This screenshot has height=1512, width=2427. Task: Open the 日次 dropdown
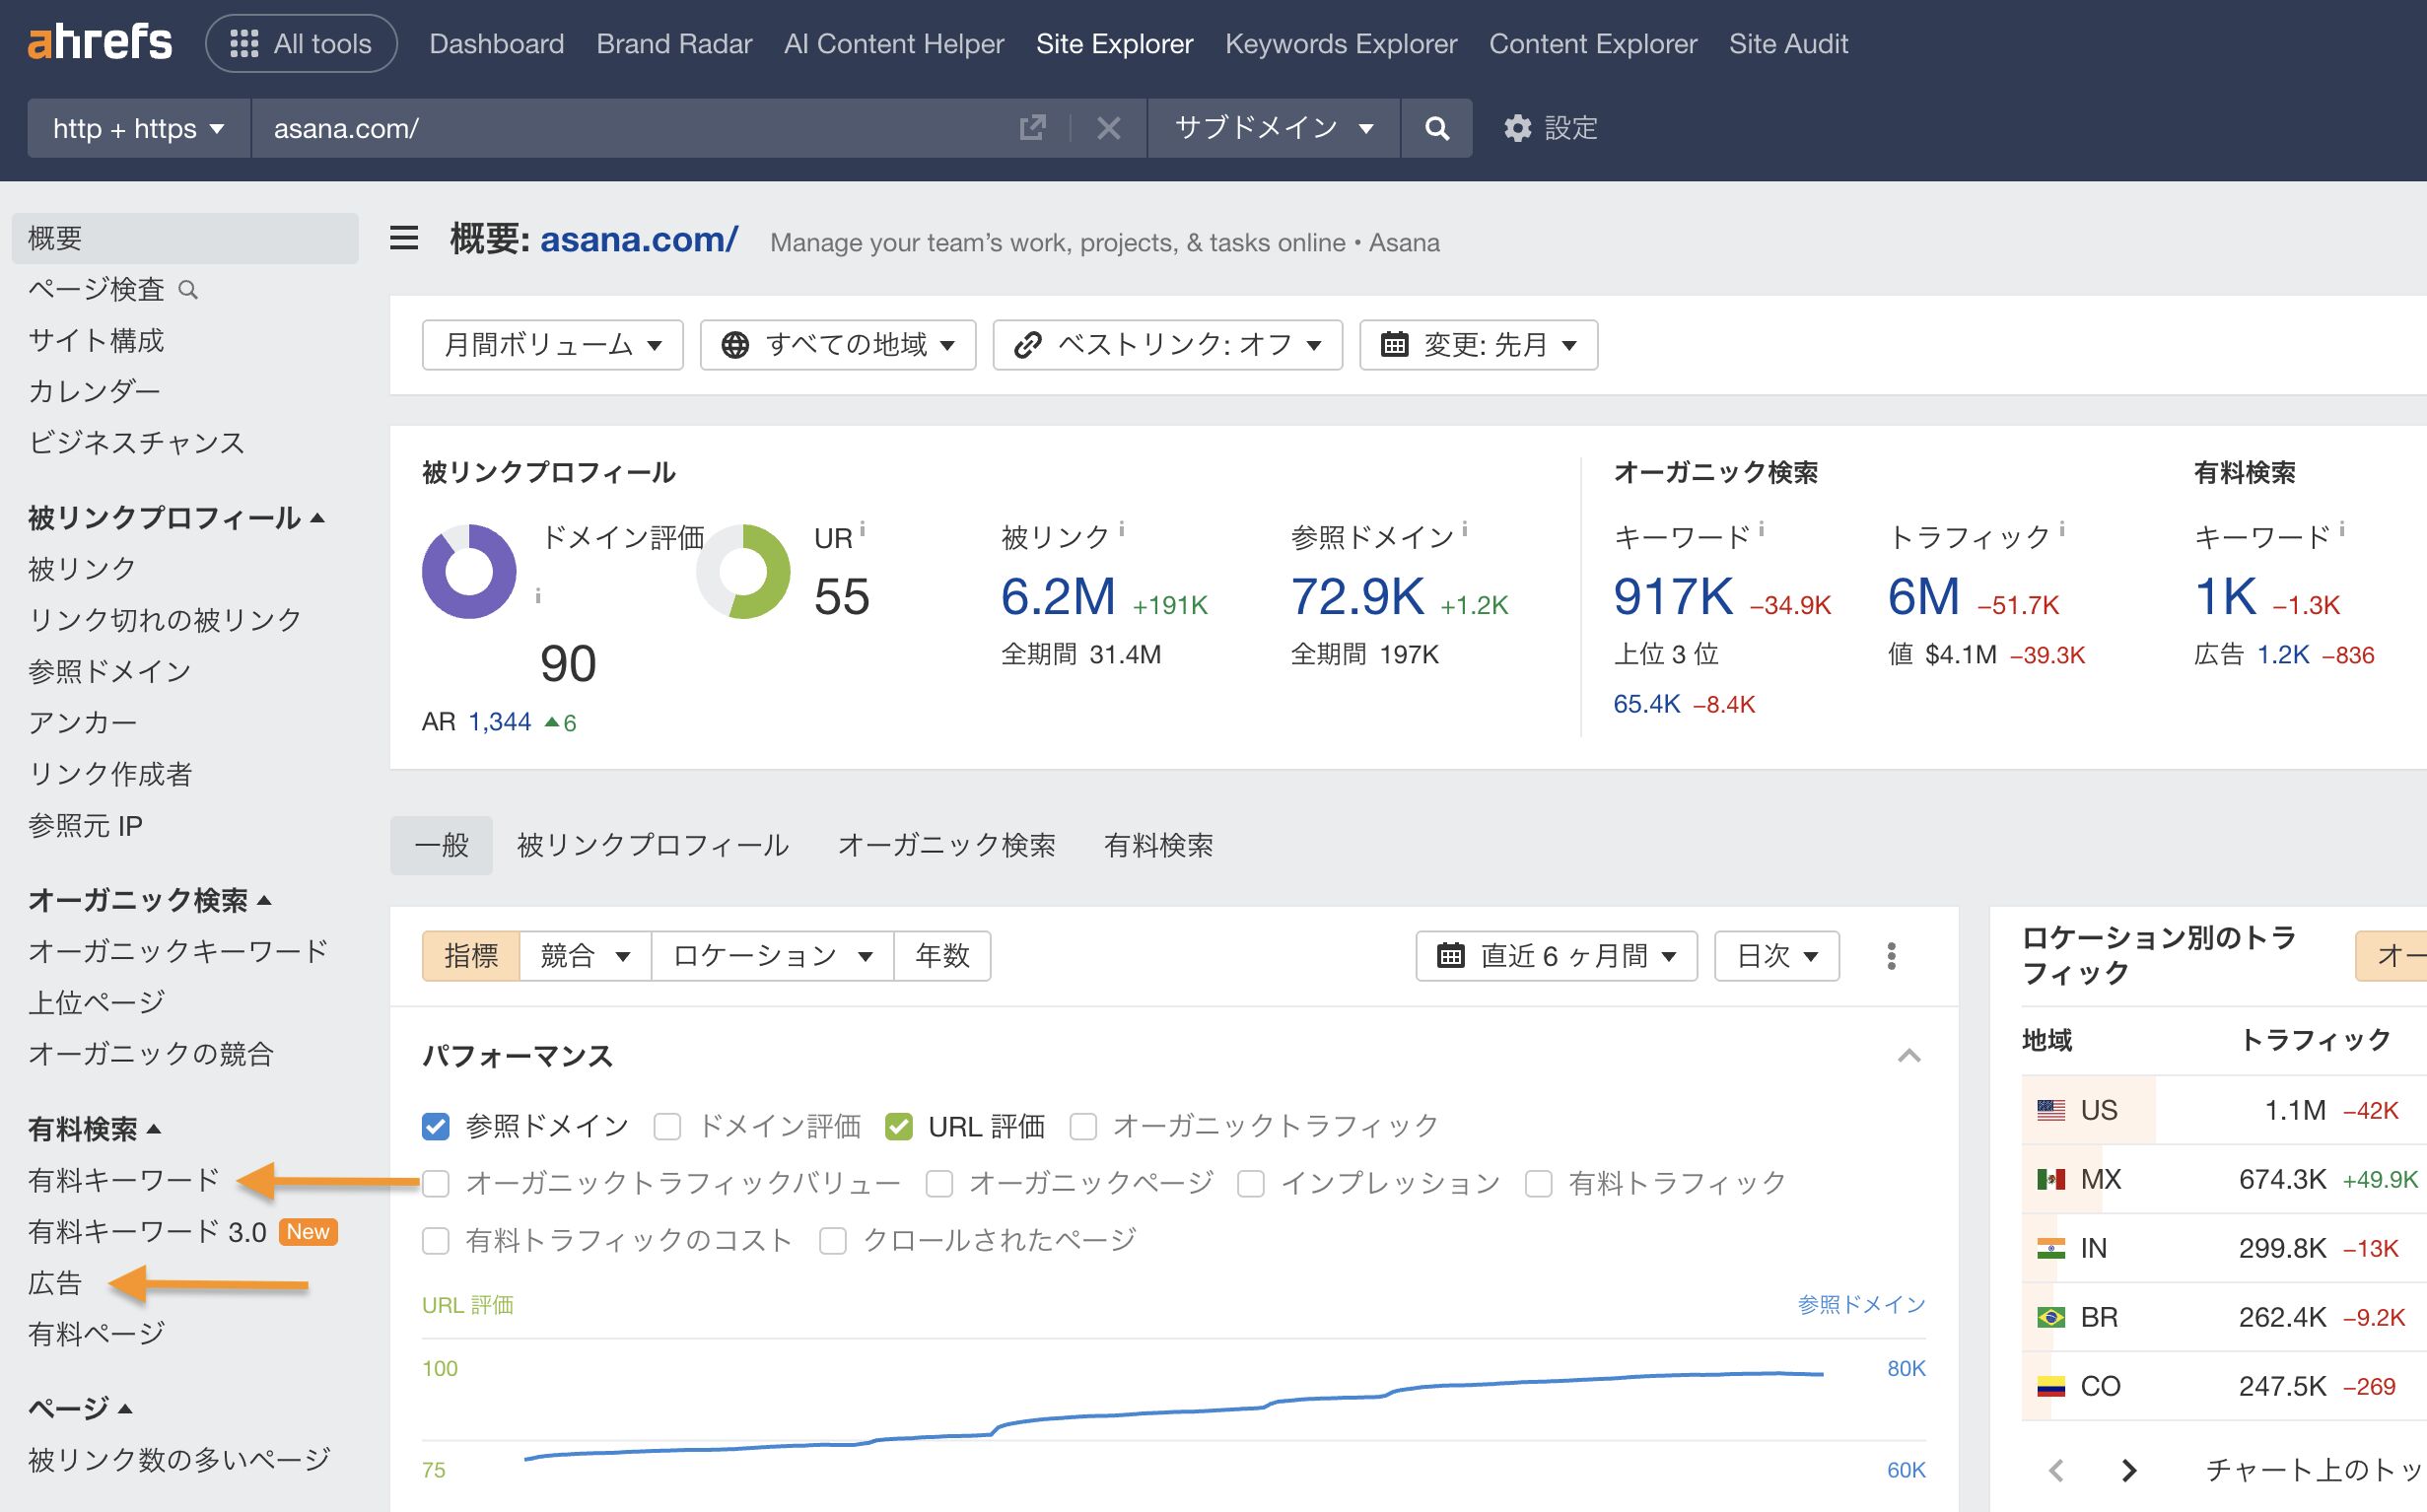(1775, 956)
